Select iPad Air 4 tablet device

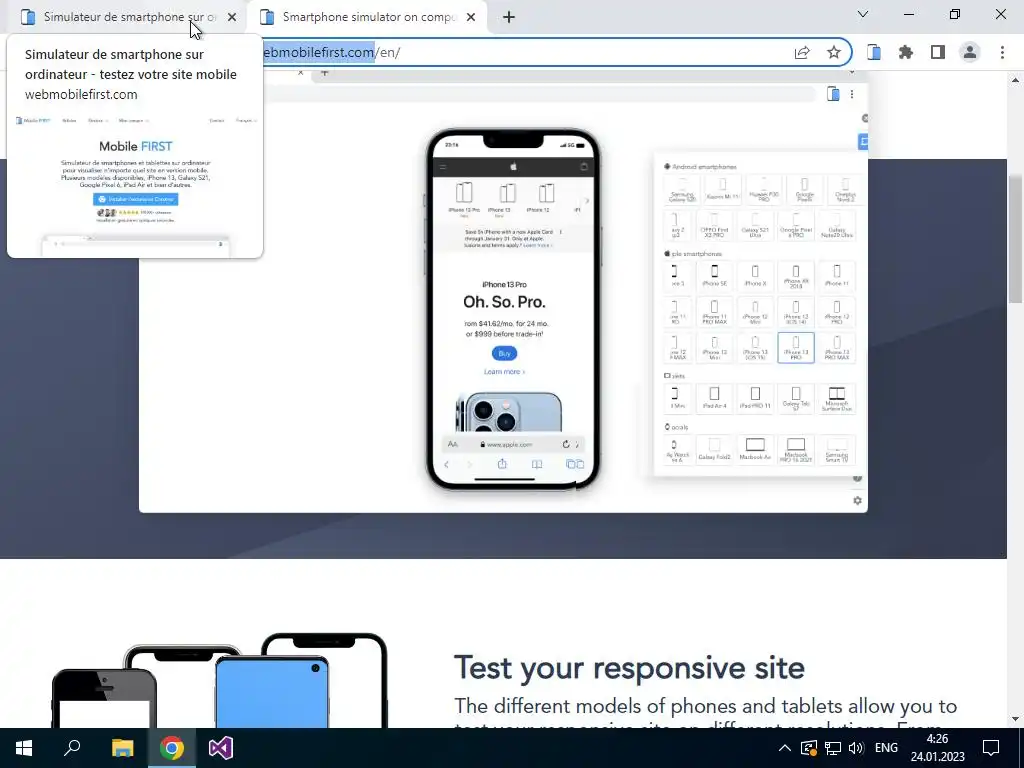(714, 398)
